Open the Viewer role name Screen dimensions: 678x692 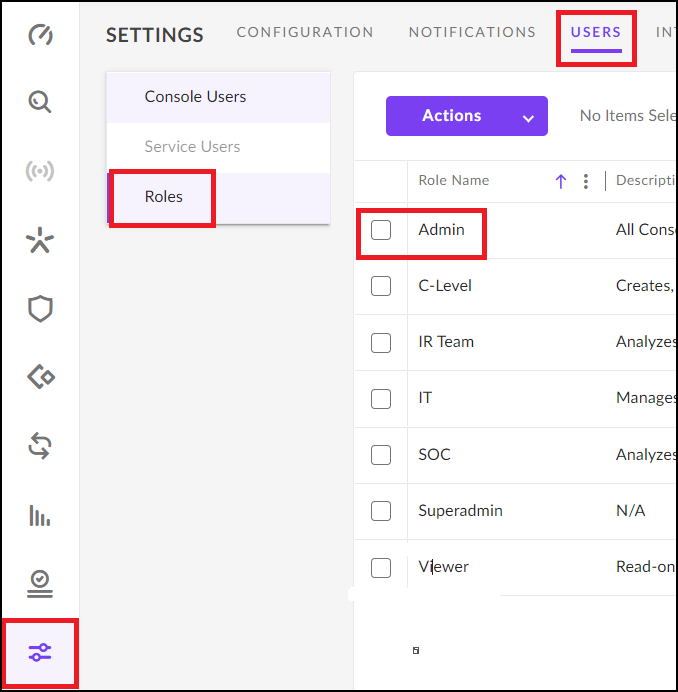coord(443,567)
